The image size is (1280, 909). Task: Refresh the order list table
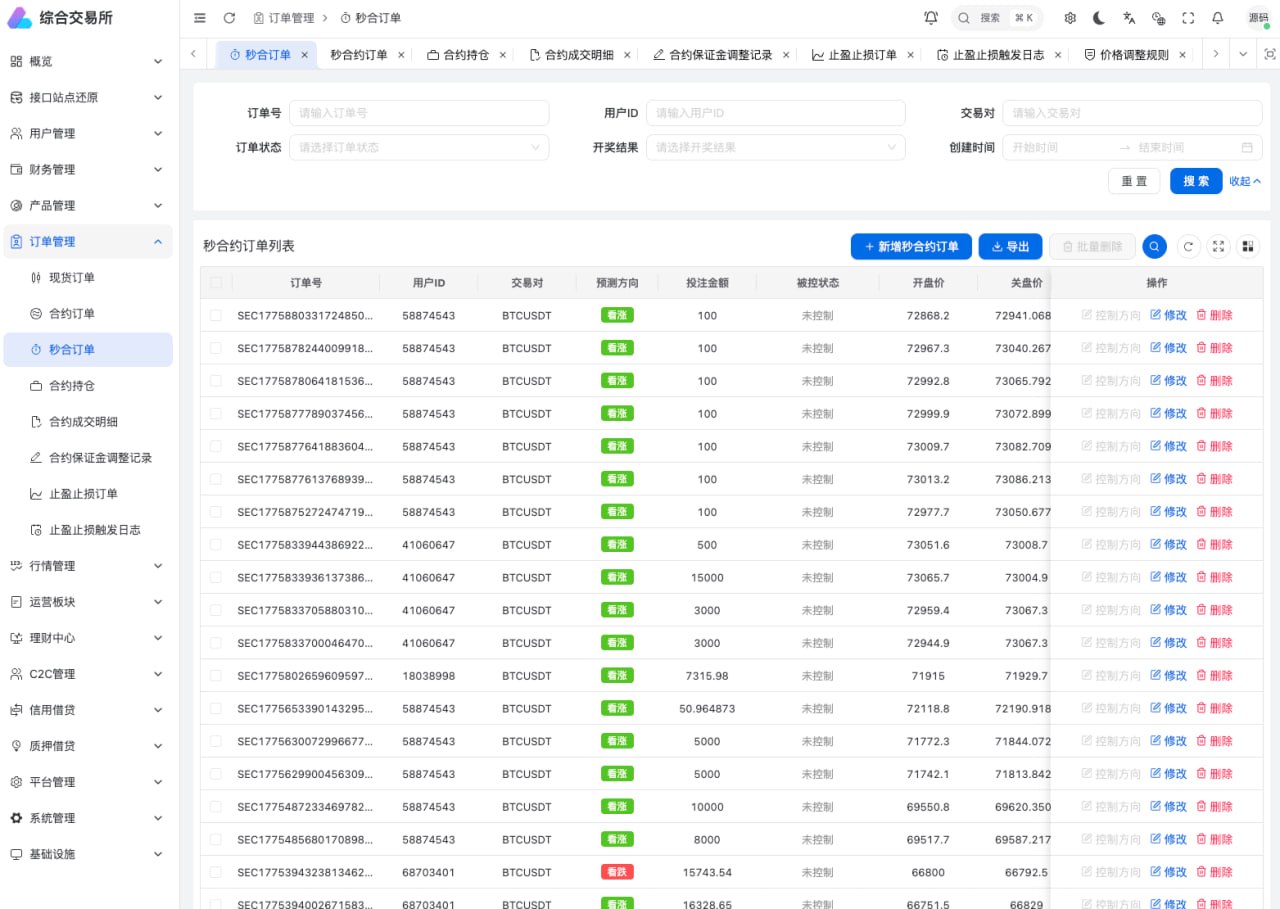pyautogui.click(x=1188, y=246)
